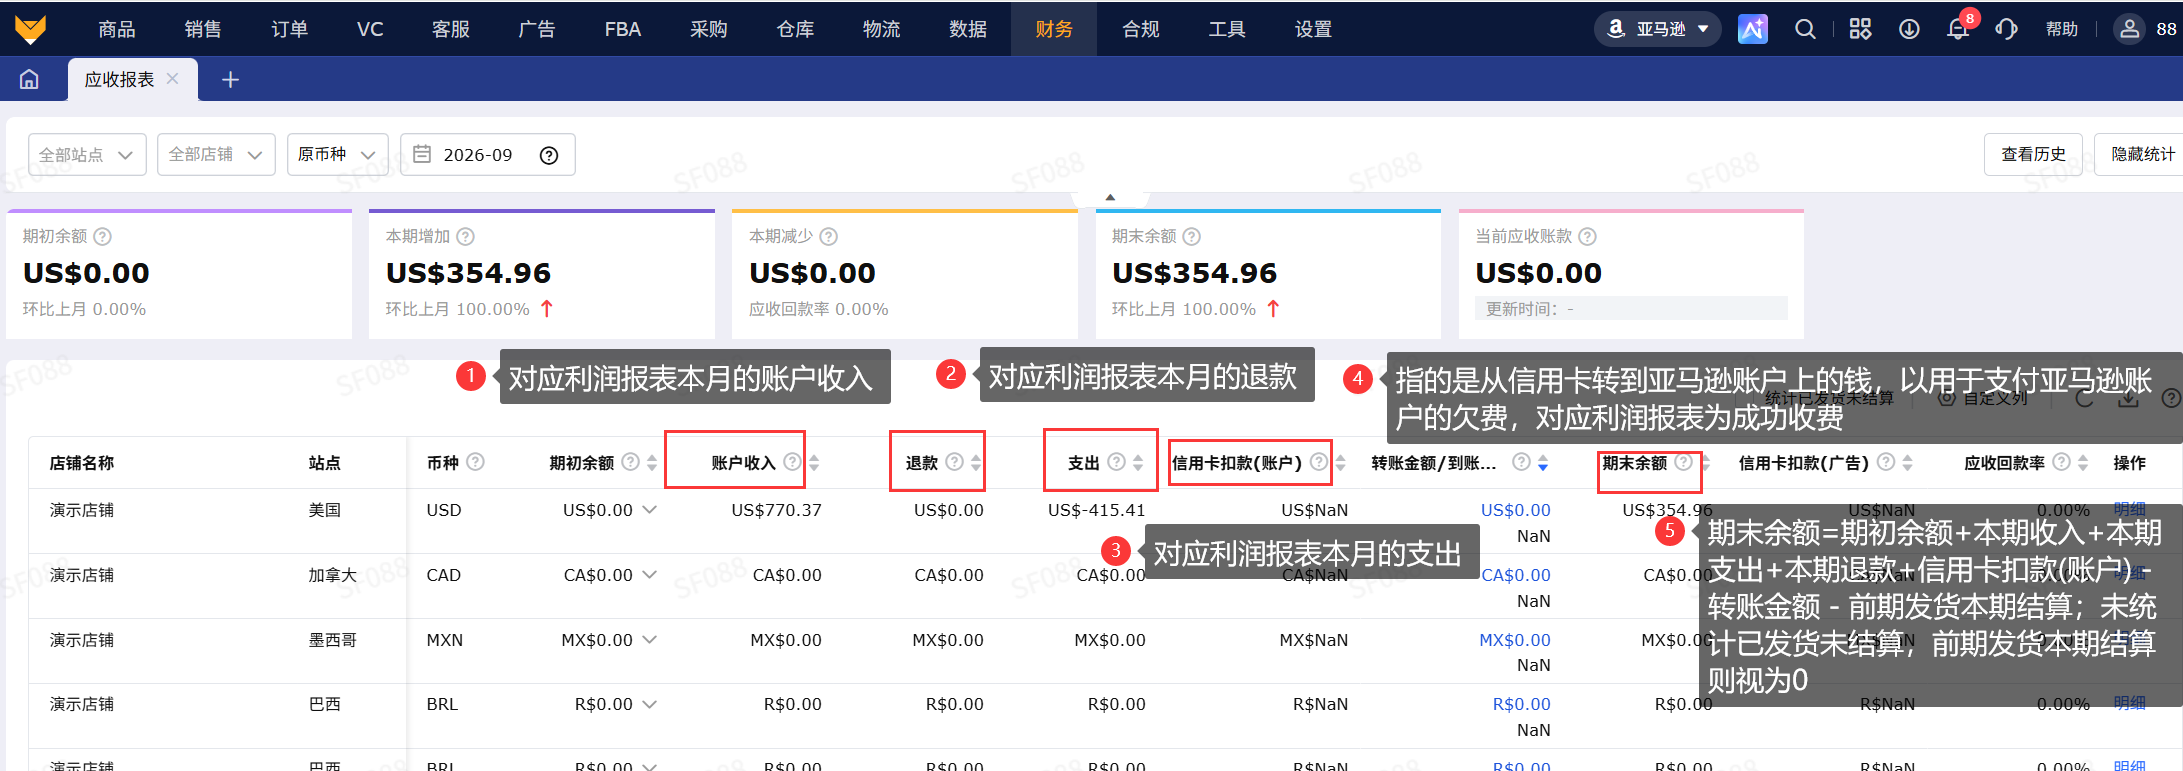This screenshot has height=771, width=2183.
Task: Open the 设置 menu
Action: 1313,29
